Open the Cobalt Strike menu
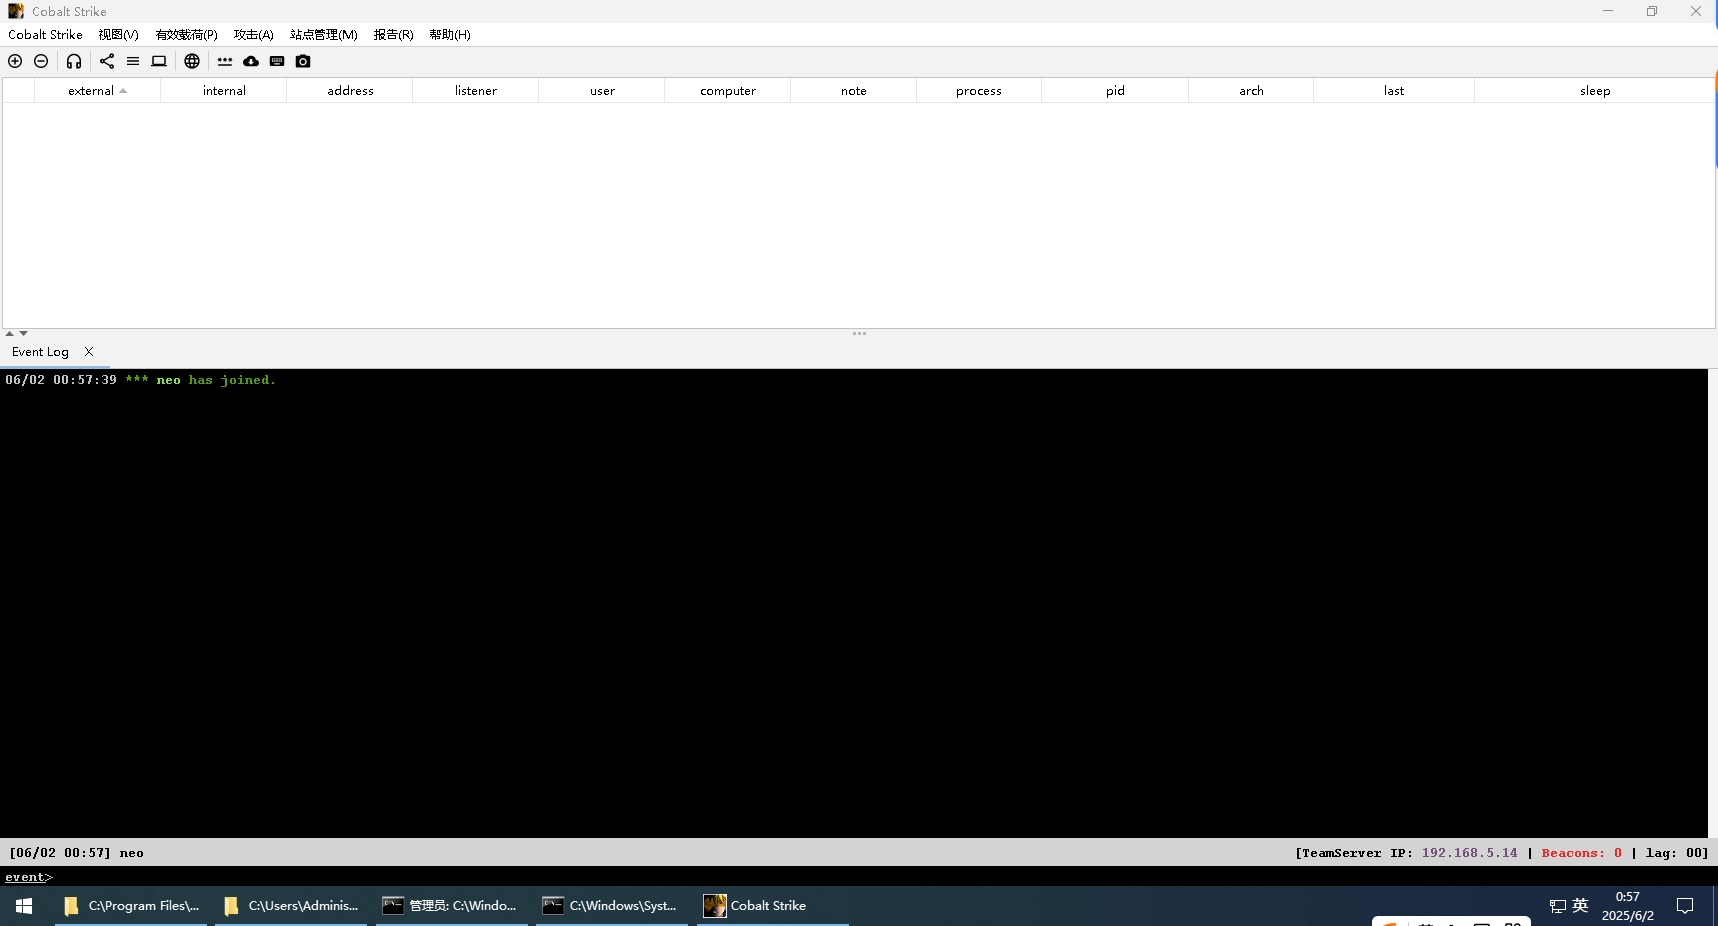The height and width of the screenshot is (926, 1718). (45, 34)
